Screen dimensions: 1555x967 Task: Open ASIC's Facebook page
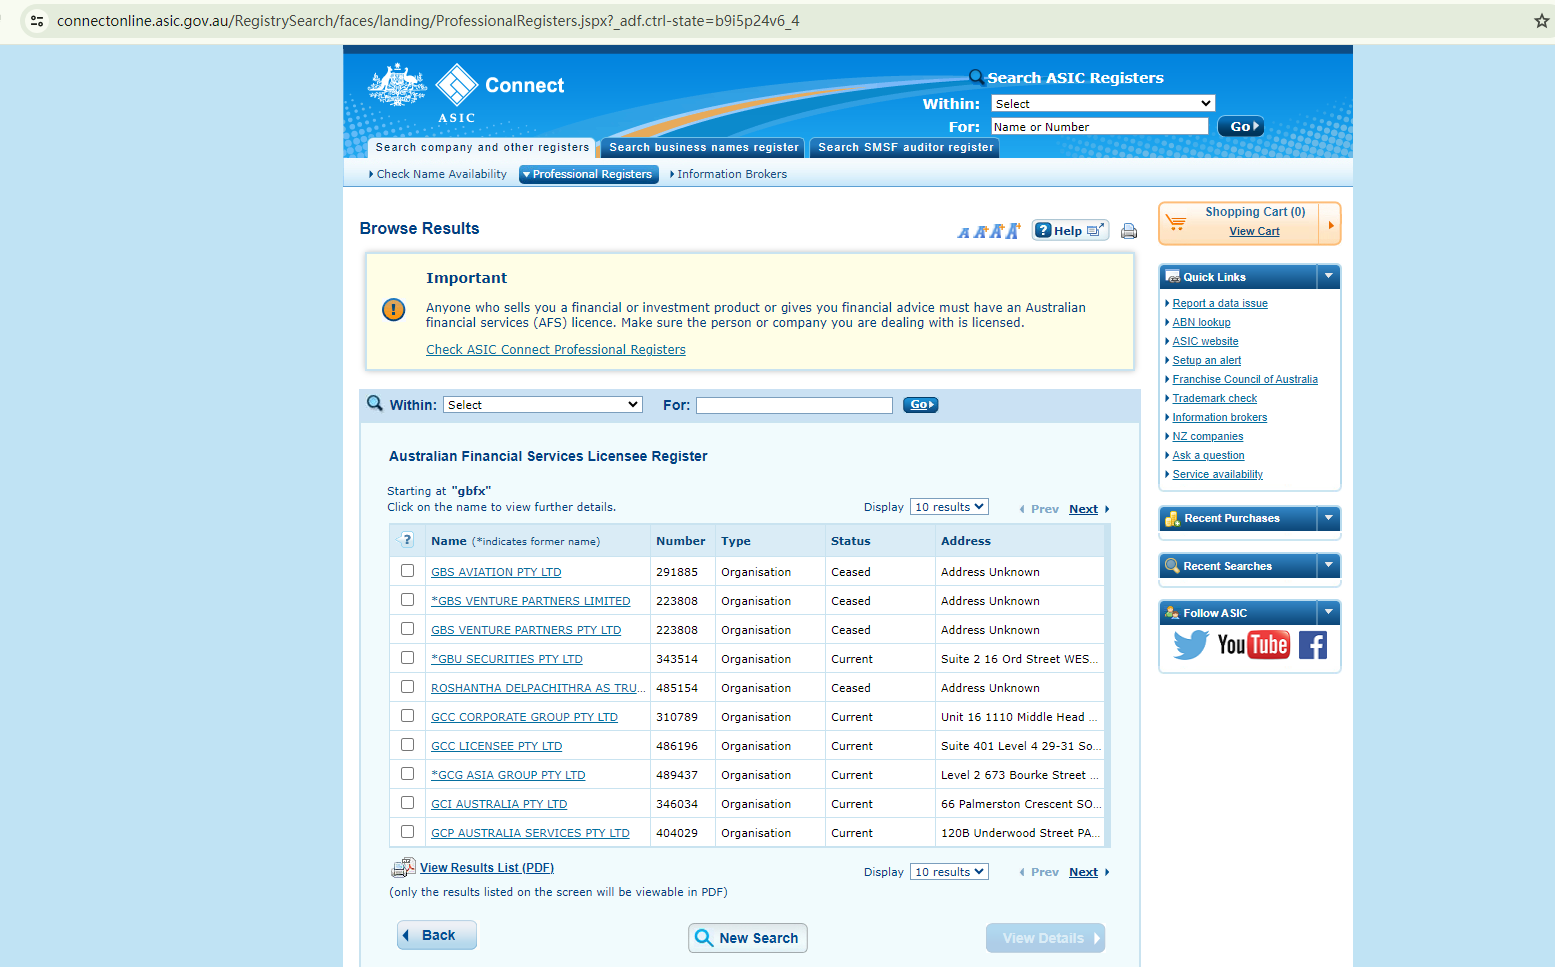(x=1313, y=645)
